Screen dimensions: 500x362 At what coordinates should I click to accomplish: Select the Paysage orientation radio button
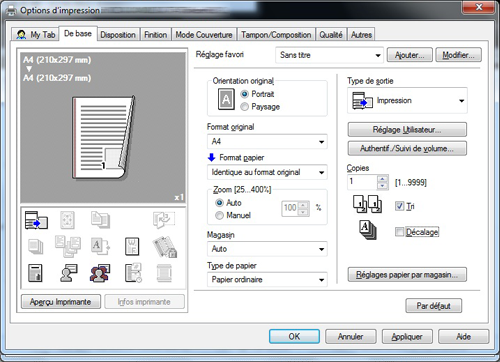click(x=245, y=107)
